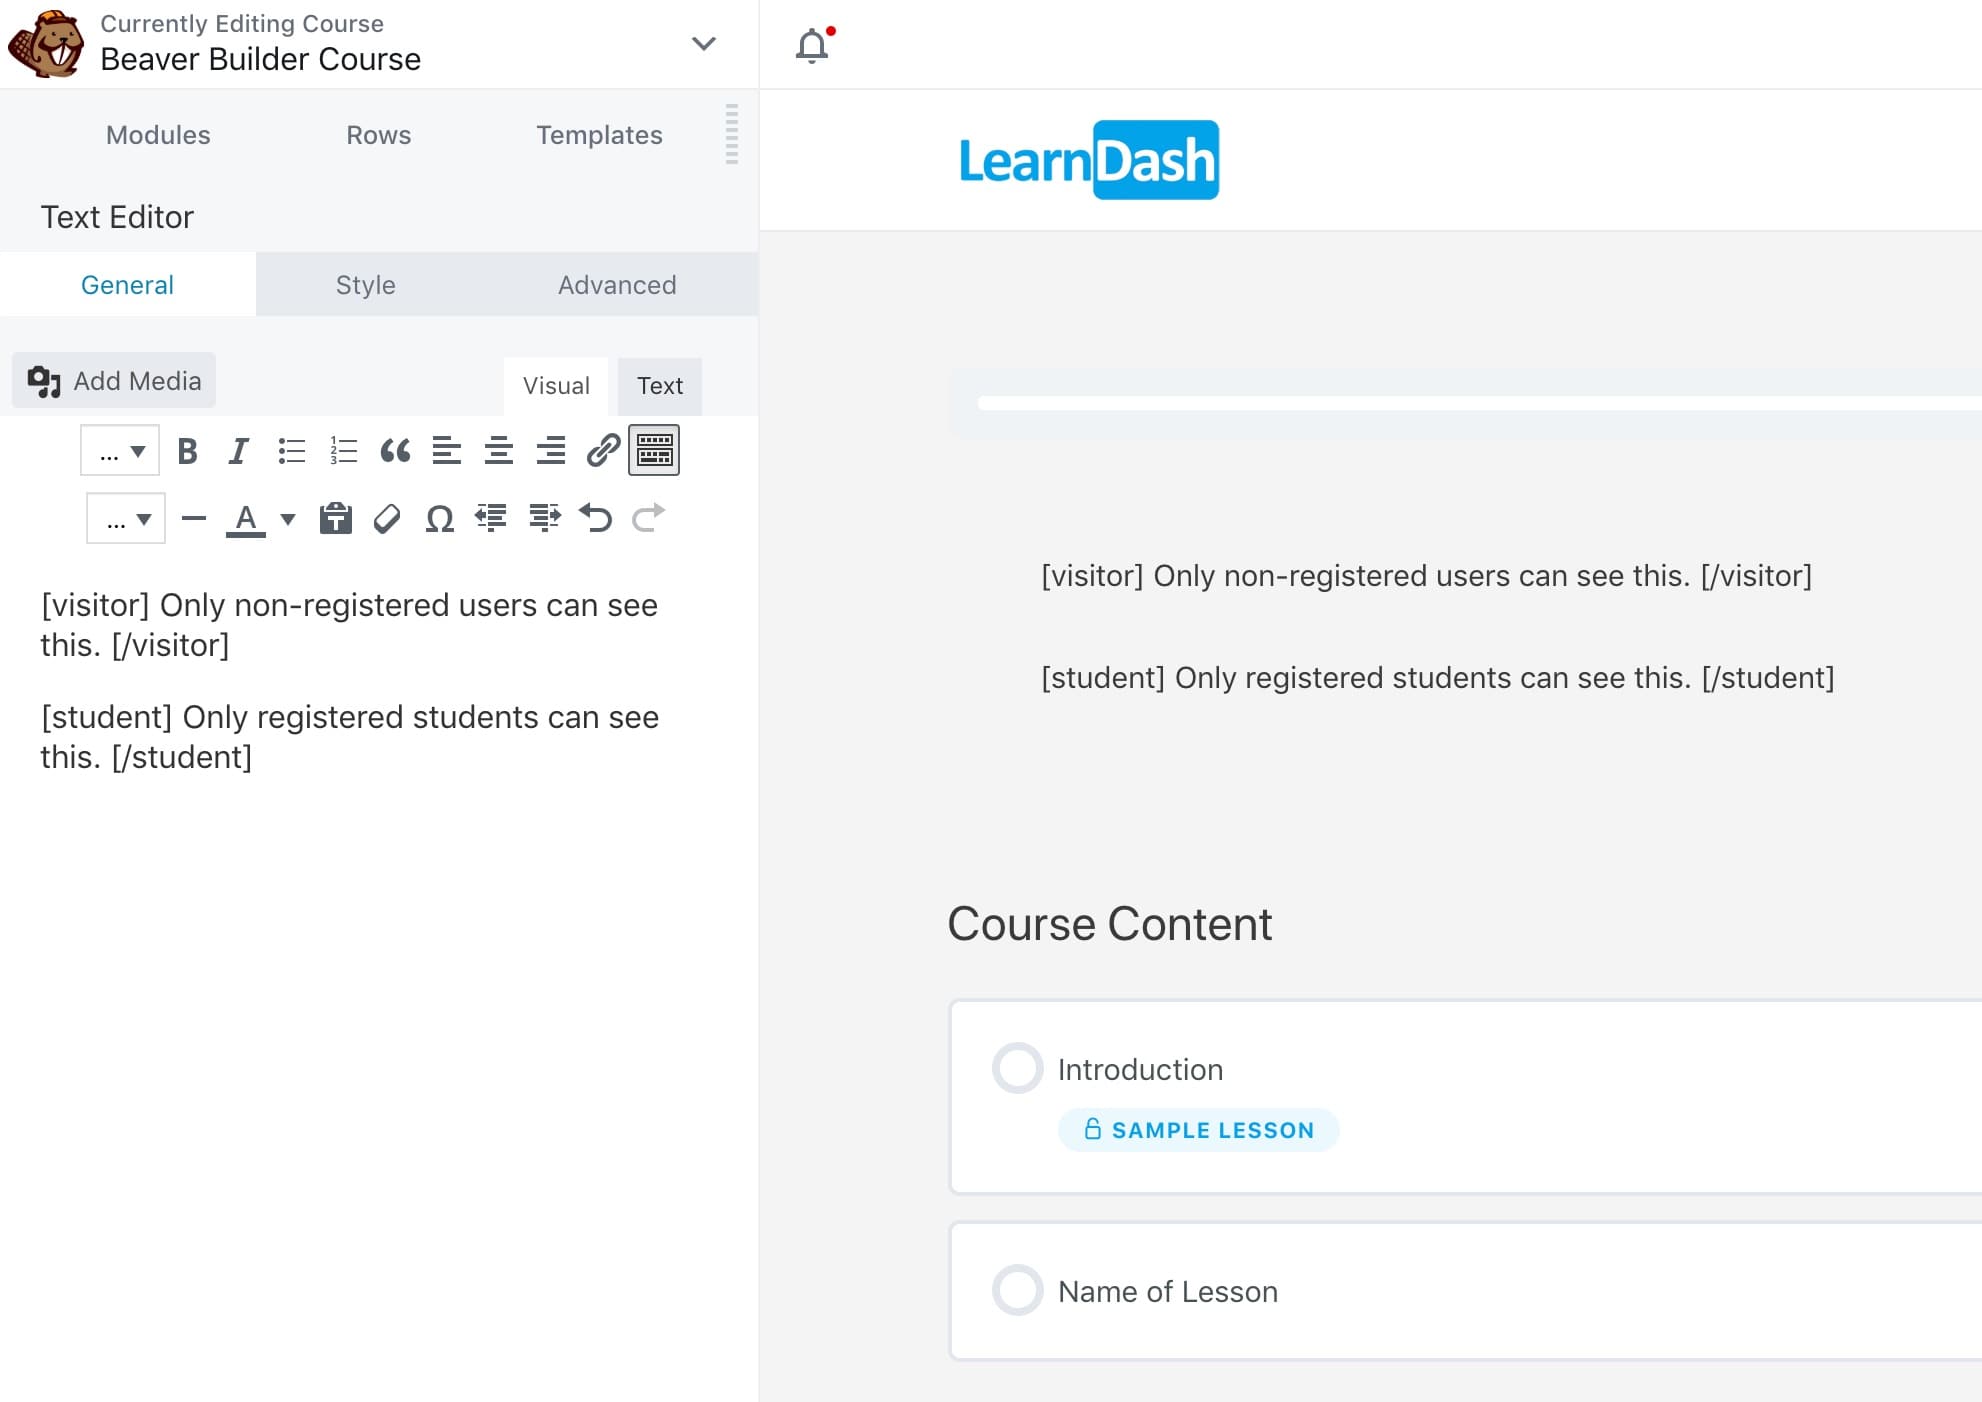1982x1402 pixels.
Task: Open the dropdown in the second toolbar row
Action: pyautogui.click(x=126, y=519)
